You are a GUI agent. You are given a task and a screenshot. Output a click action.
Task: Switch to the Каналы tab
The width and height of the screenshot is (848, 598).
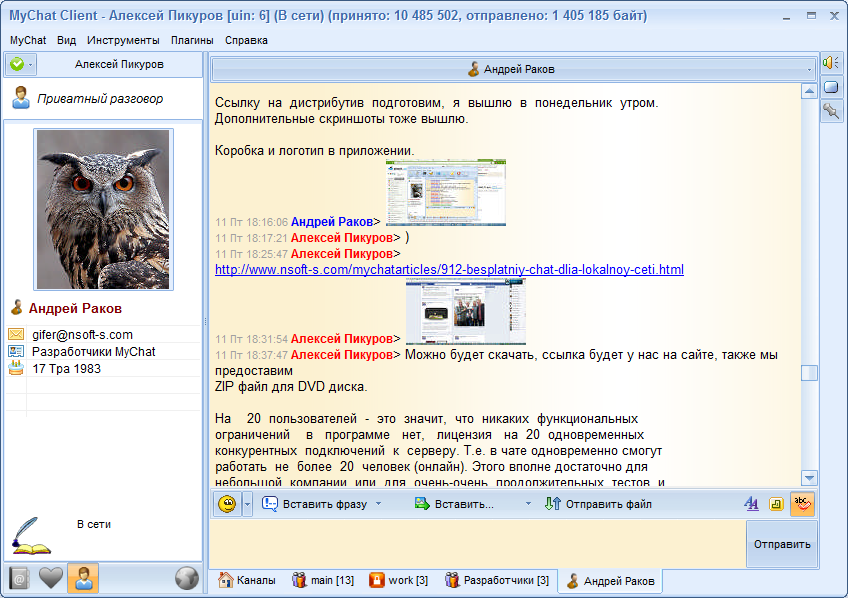247,580
